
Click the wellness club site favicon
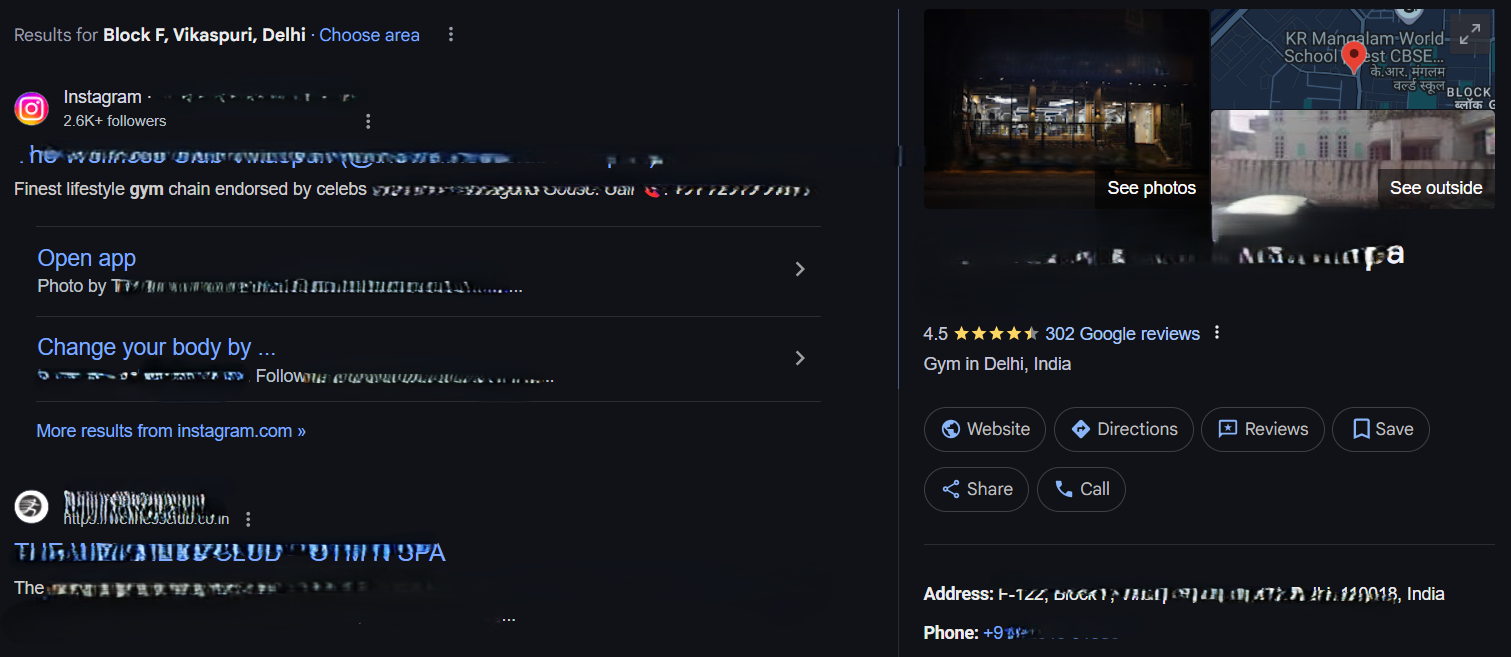(32, 507)
